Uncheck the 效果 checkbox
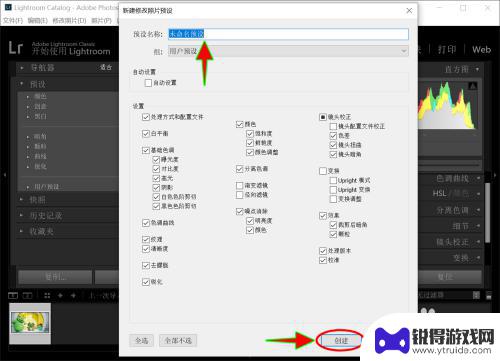 click(x=323, y=216)
